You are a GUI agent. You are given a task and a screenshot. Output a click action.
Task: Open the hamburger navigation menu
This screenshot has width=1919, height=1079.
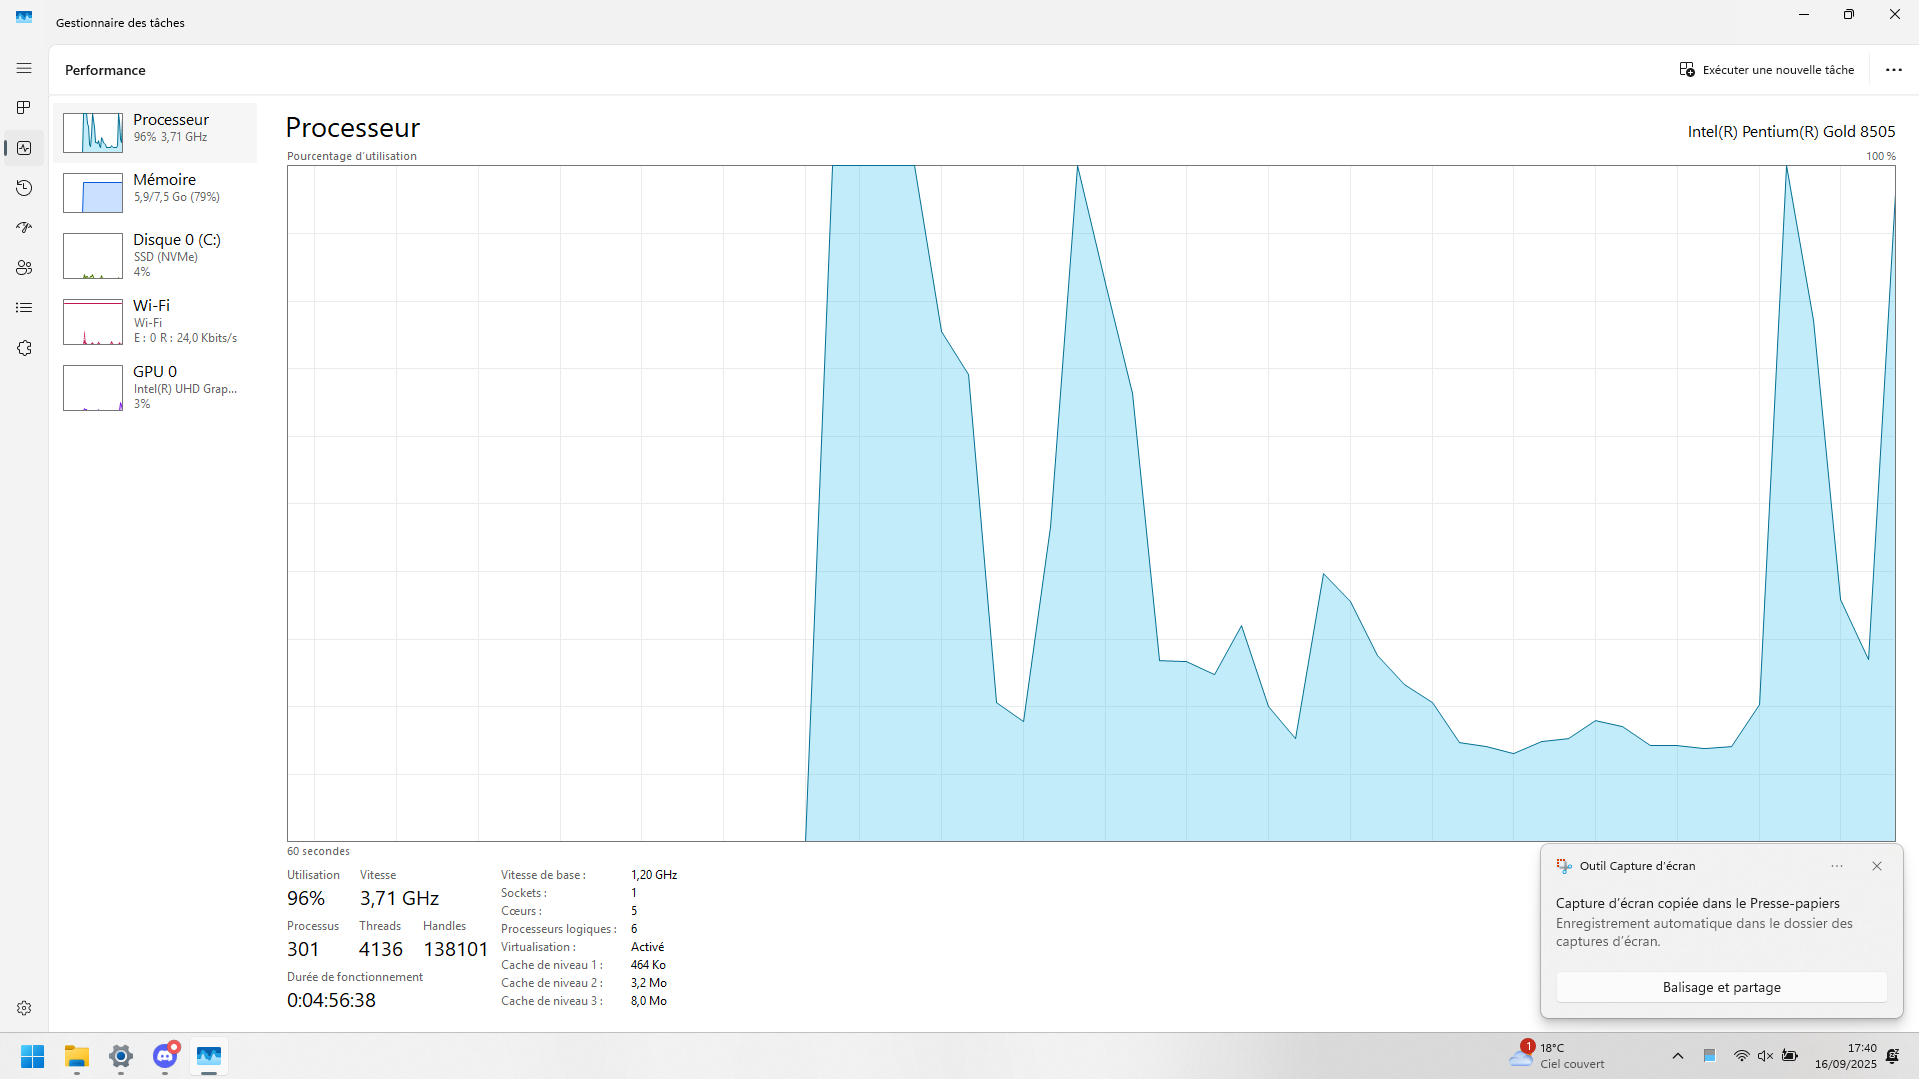click(24, 68)
